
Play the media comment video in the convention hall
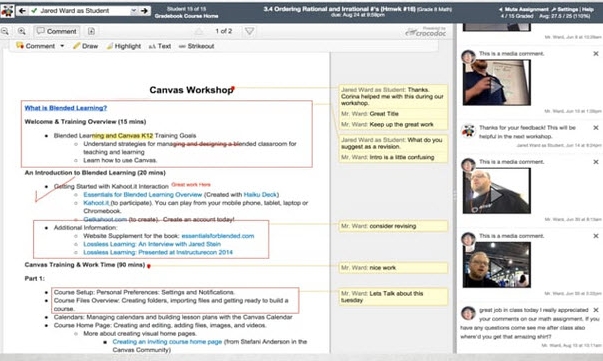pos(496,265)
